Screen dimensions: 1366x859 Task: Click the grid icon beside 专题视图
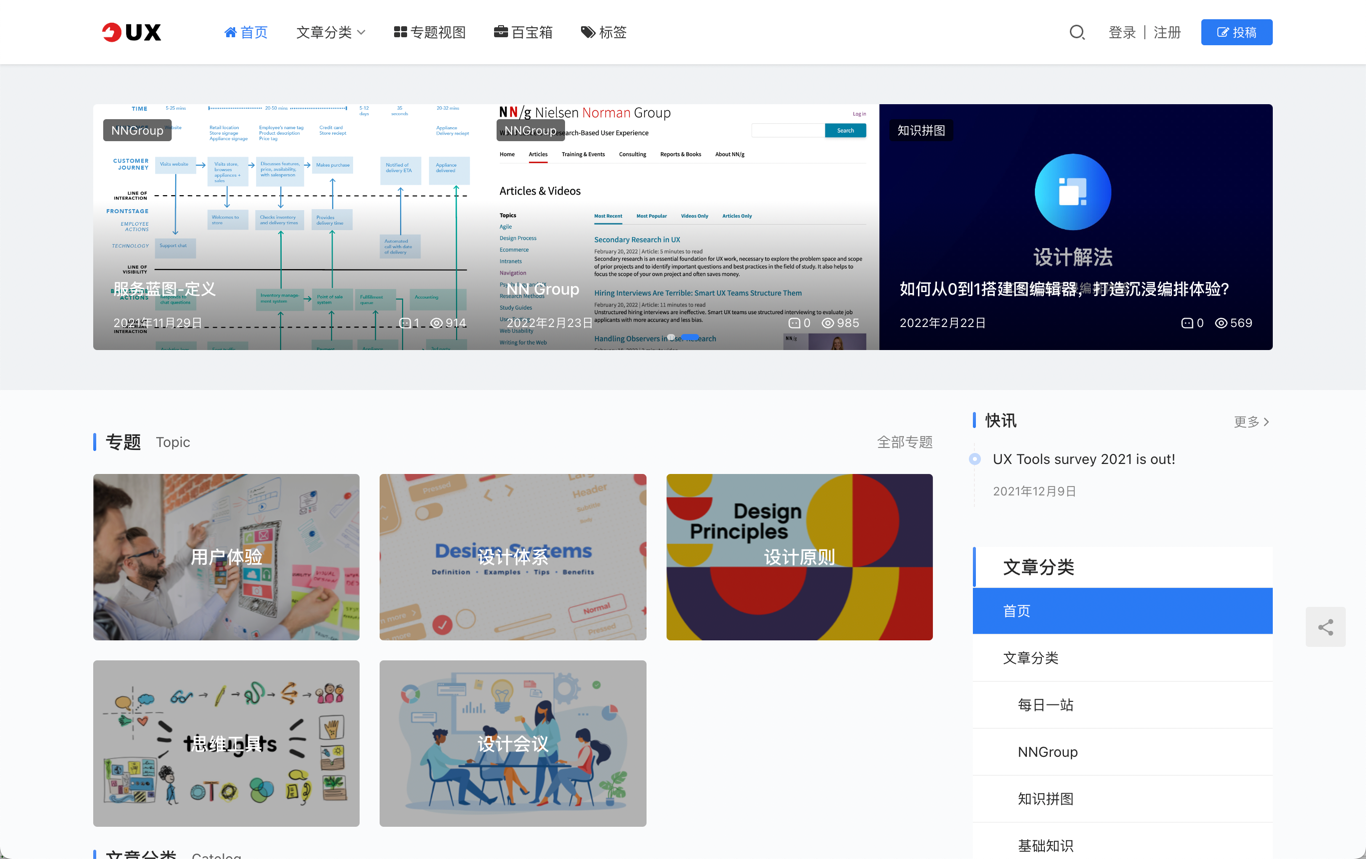click(x=400, y=32)
